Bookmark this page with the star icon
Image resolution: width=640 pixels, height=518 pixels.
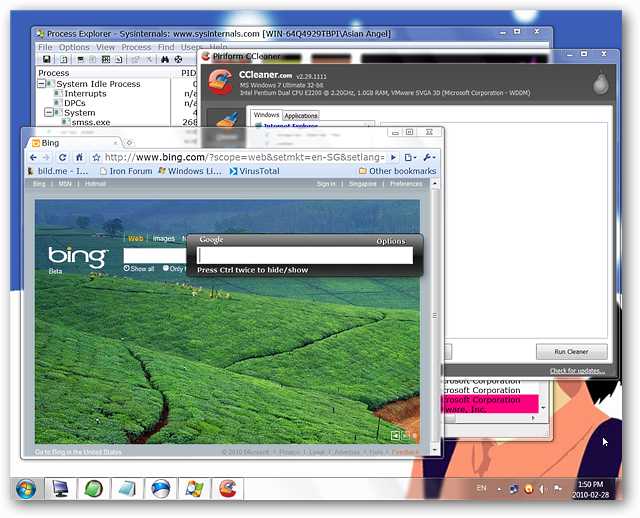[x=96, y=158]
